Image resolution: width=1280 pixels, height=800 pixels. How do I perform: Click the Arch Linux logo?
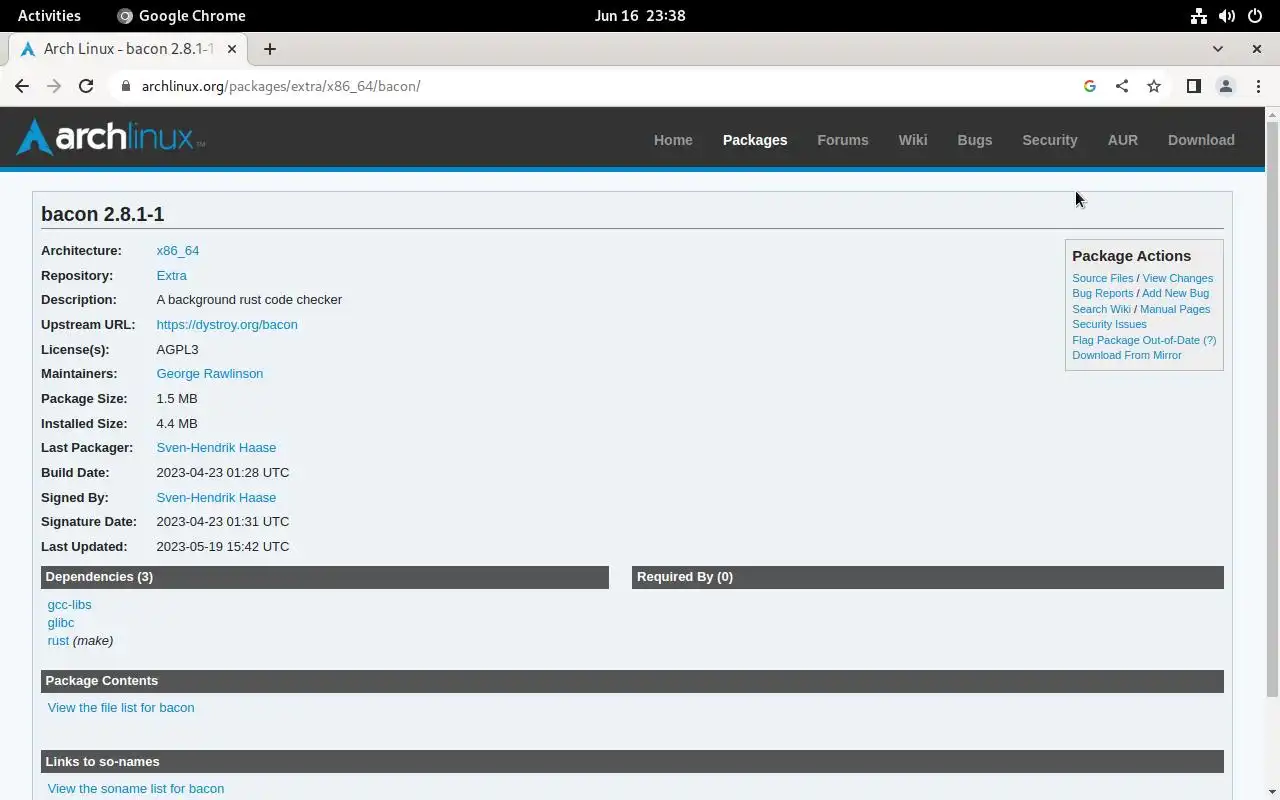[x=111, y=138]
